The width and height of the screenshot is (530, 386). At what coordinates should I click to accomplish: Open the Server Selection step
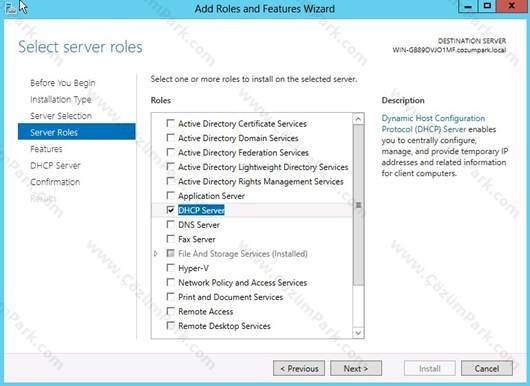[61, 116]
